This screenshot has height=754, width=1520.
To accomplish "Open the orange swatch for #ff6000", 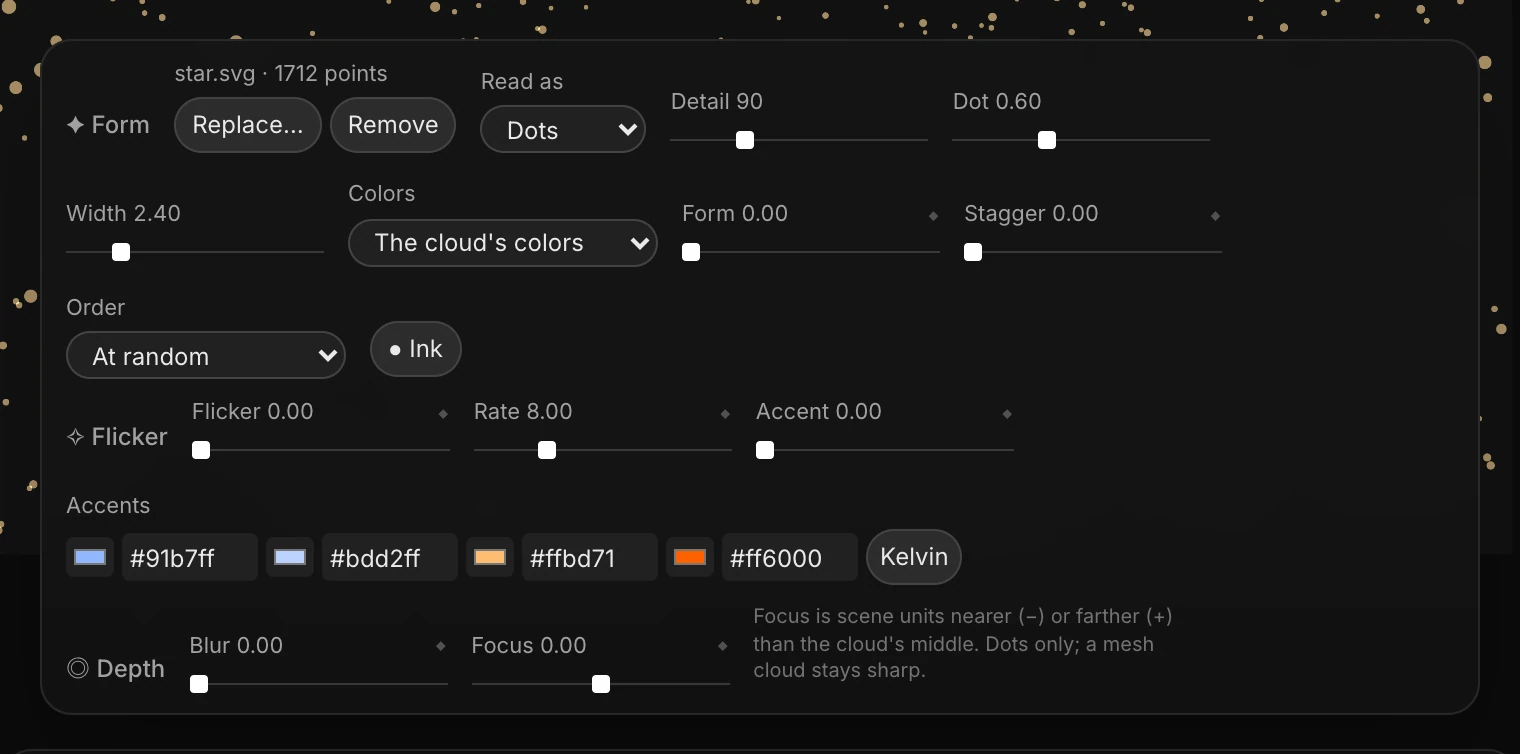I will [690, 558].
